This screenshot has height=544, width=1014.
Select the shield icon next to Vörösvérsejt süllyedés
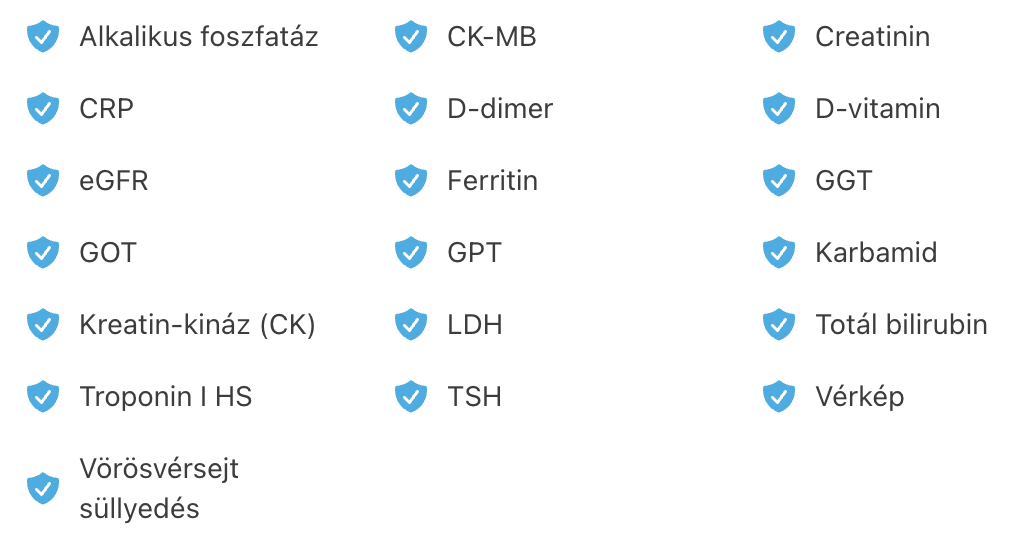coord(43,488)
